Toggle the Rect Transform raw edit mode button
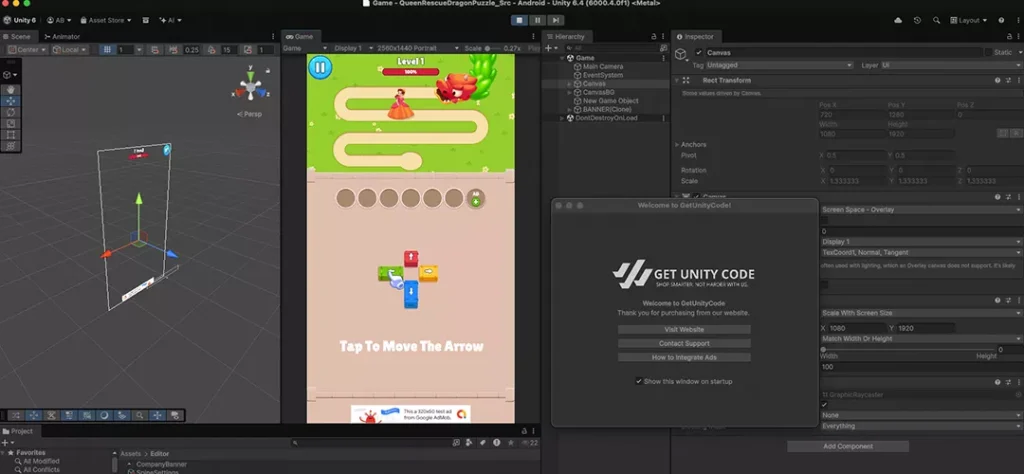The width and height of the screenshot is (1024, 474). click(1016, 133)
